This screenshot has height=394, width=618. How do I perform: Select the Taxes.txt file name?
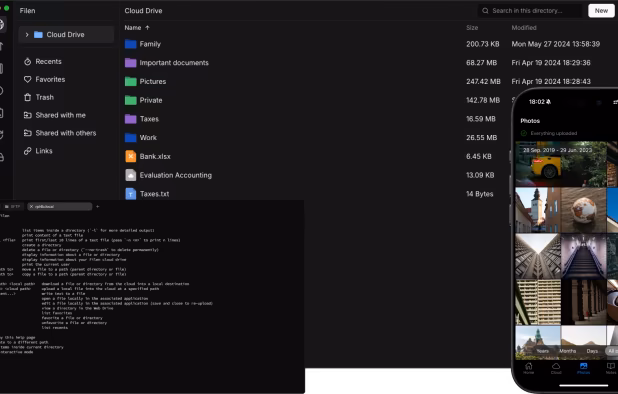point(154,194)
